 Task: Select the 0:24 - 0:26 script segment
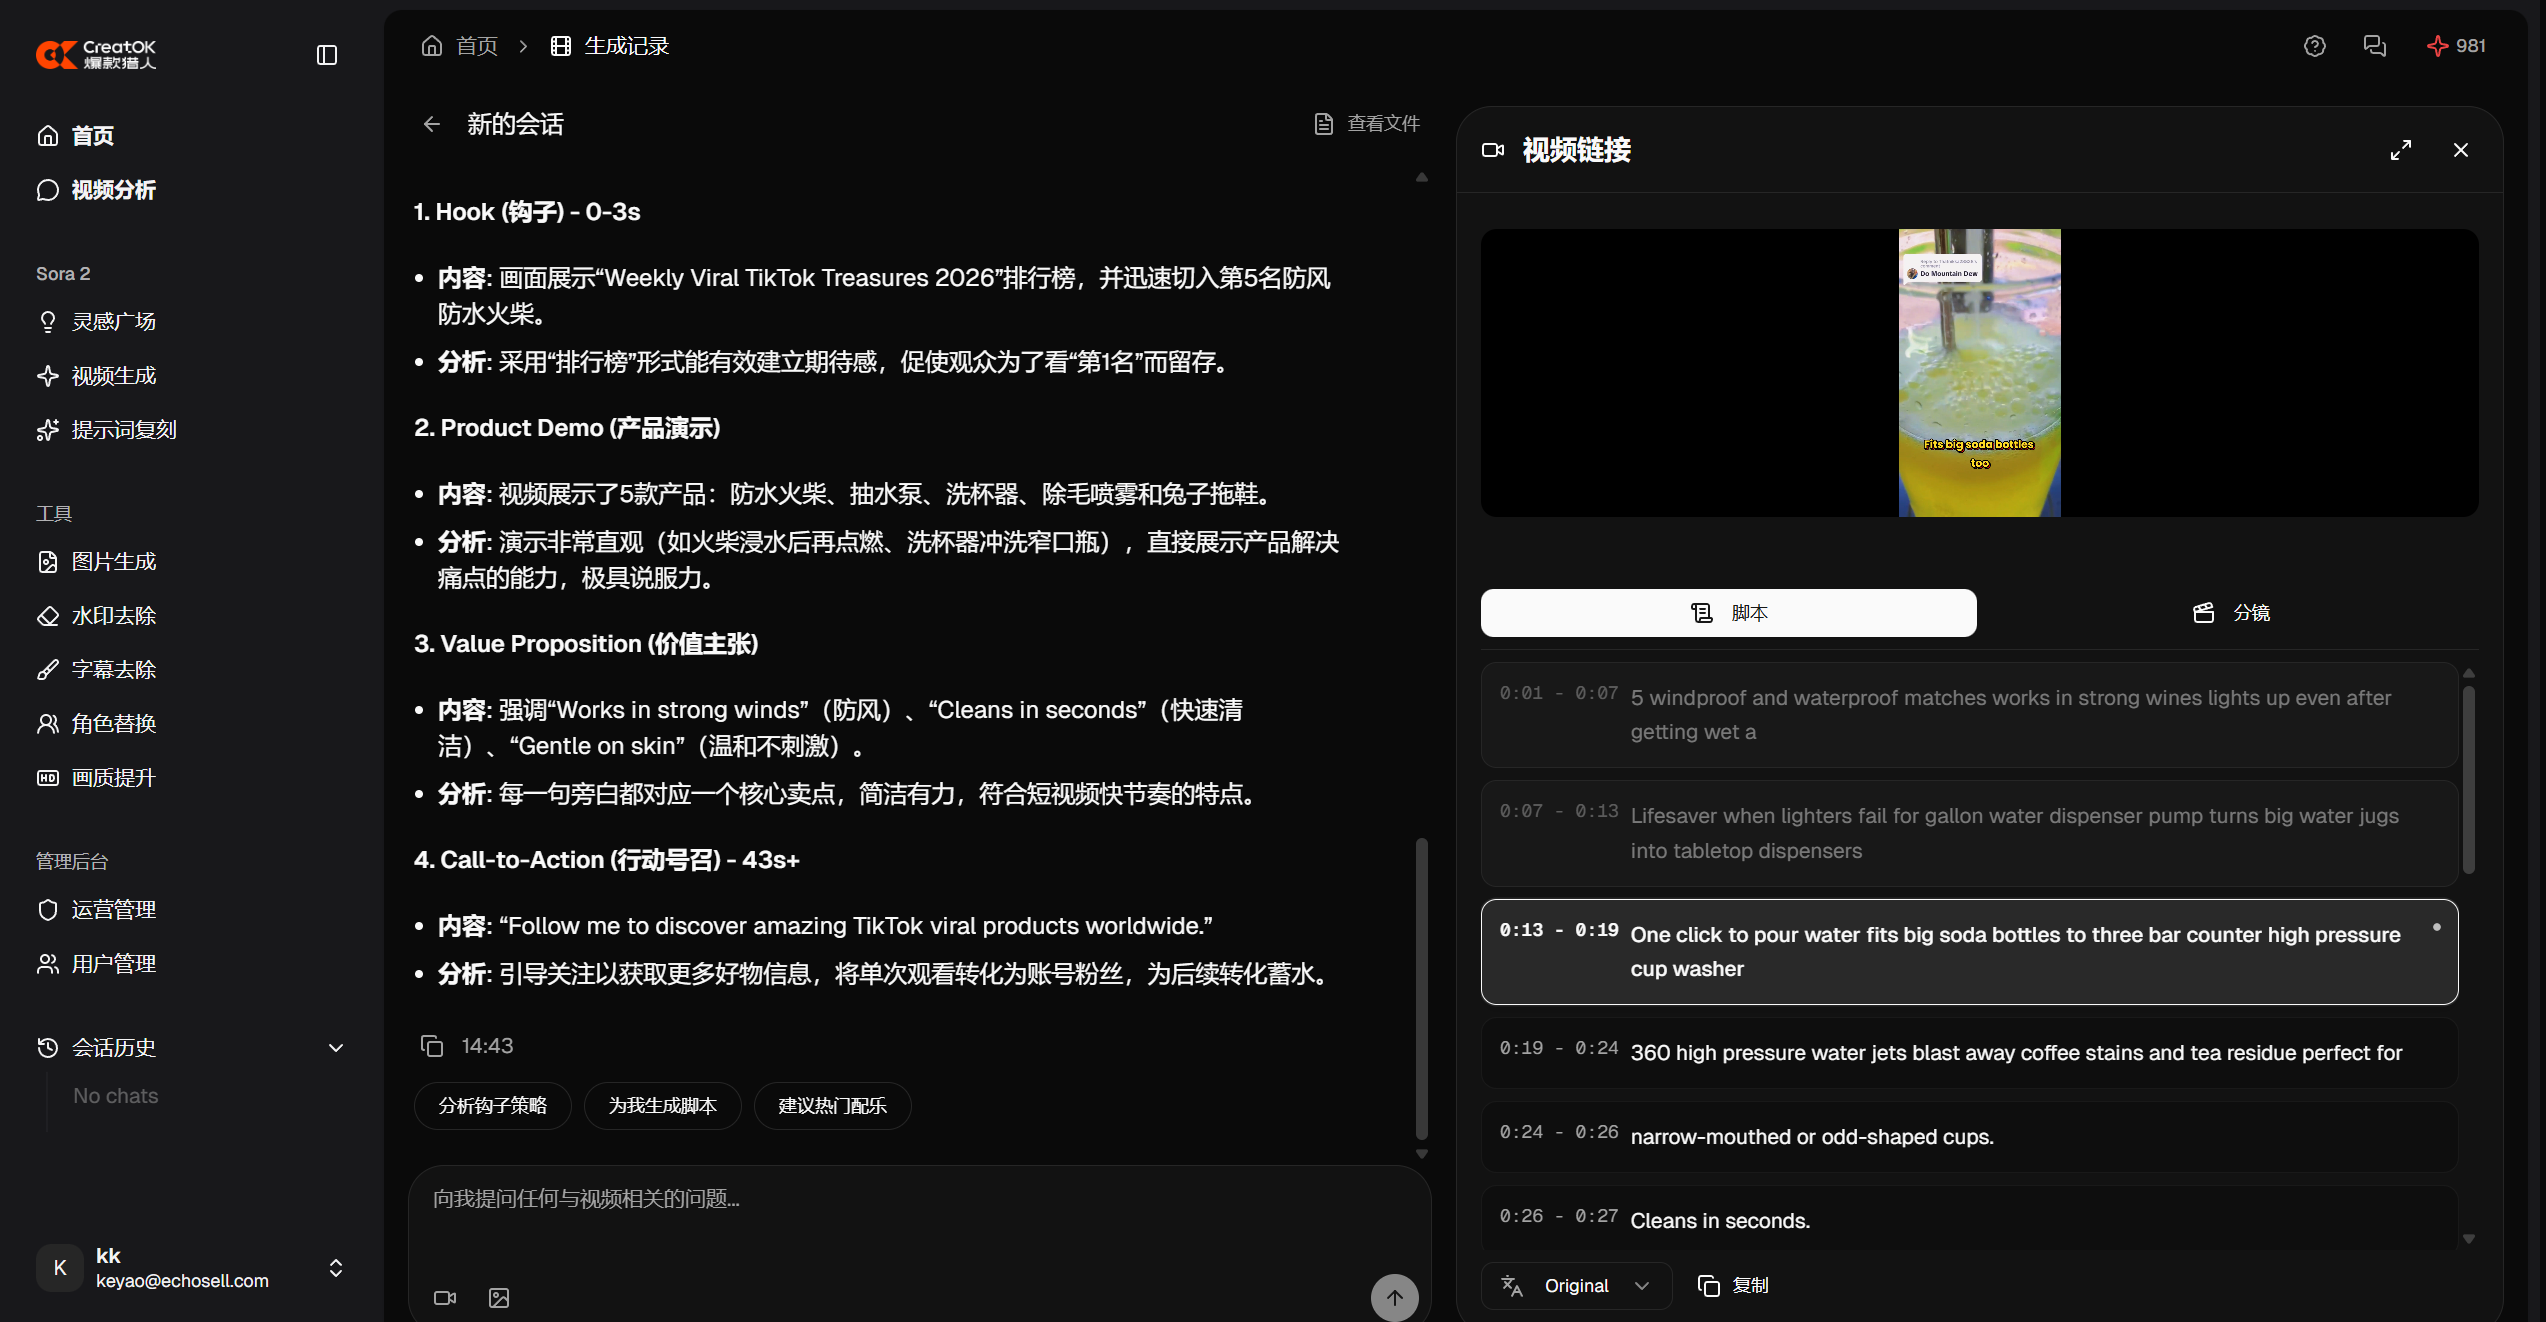pyautogui.click(x=1970, y=1137)
